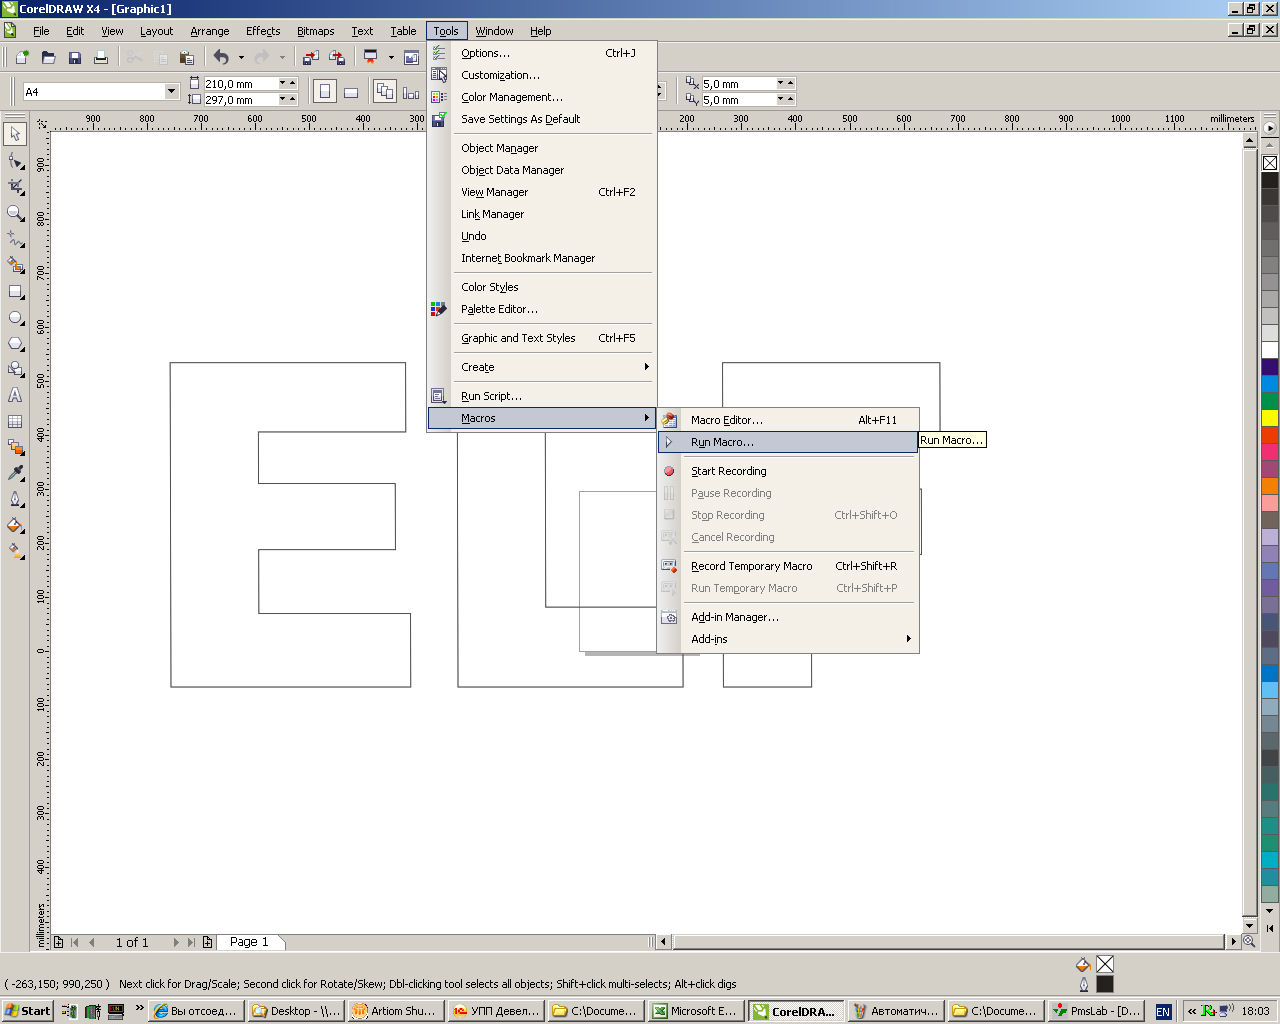Toggle apply layout to all pages
Image resolution: width=1280 pixels, height=1024 pixels.
385,92
